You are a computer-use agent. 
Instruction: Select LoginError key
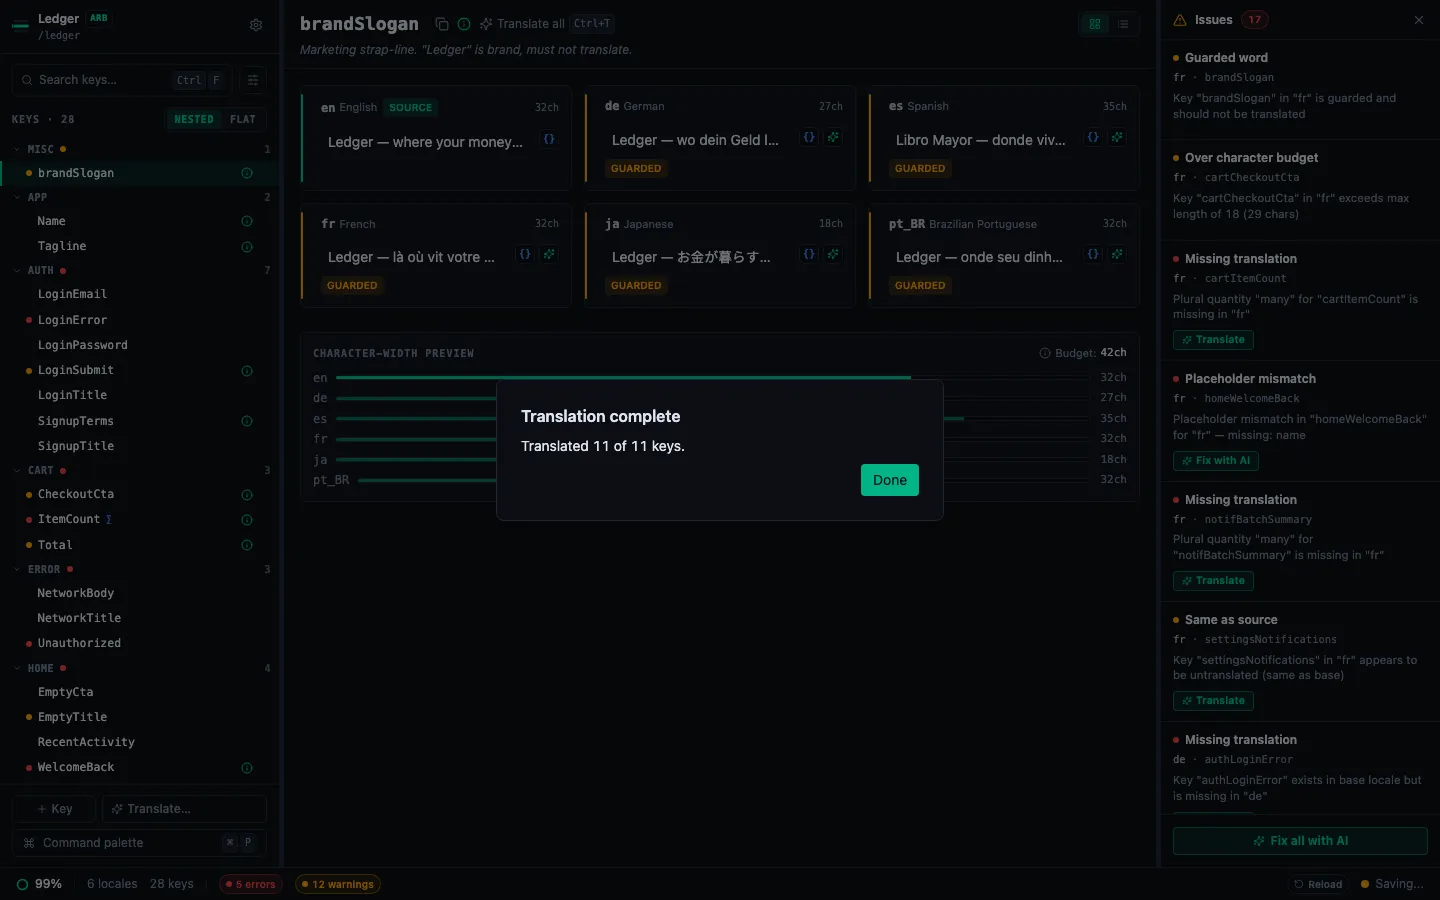(140, 320)
